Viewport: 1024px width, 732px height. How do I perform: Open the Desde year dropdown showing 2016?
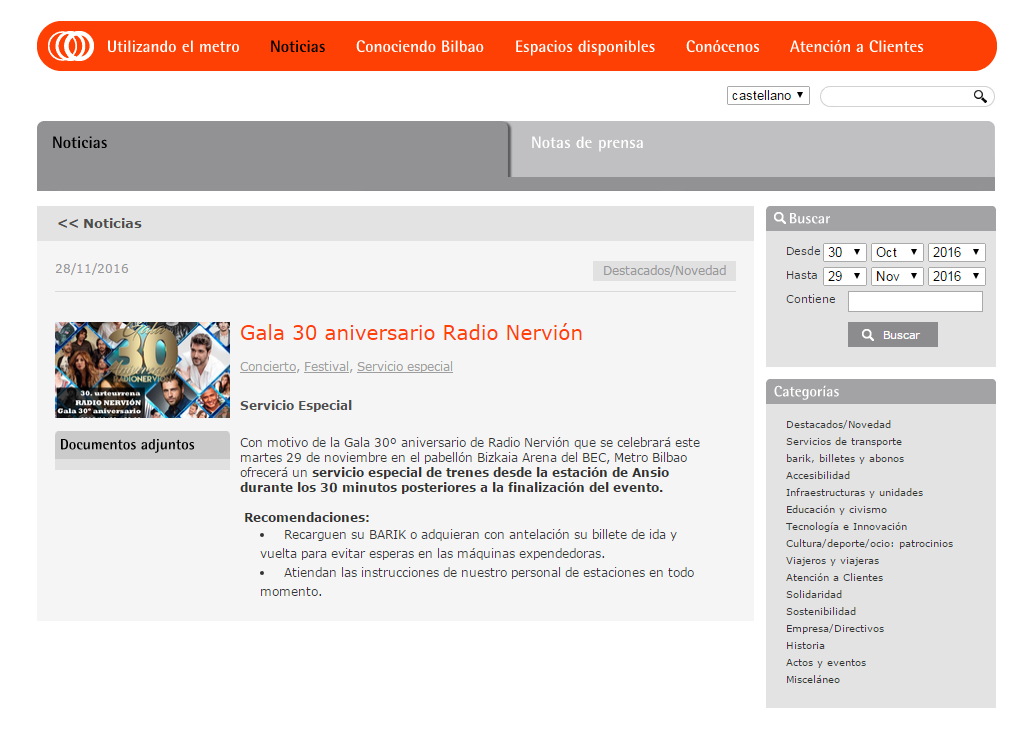pos(956,252)
